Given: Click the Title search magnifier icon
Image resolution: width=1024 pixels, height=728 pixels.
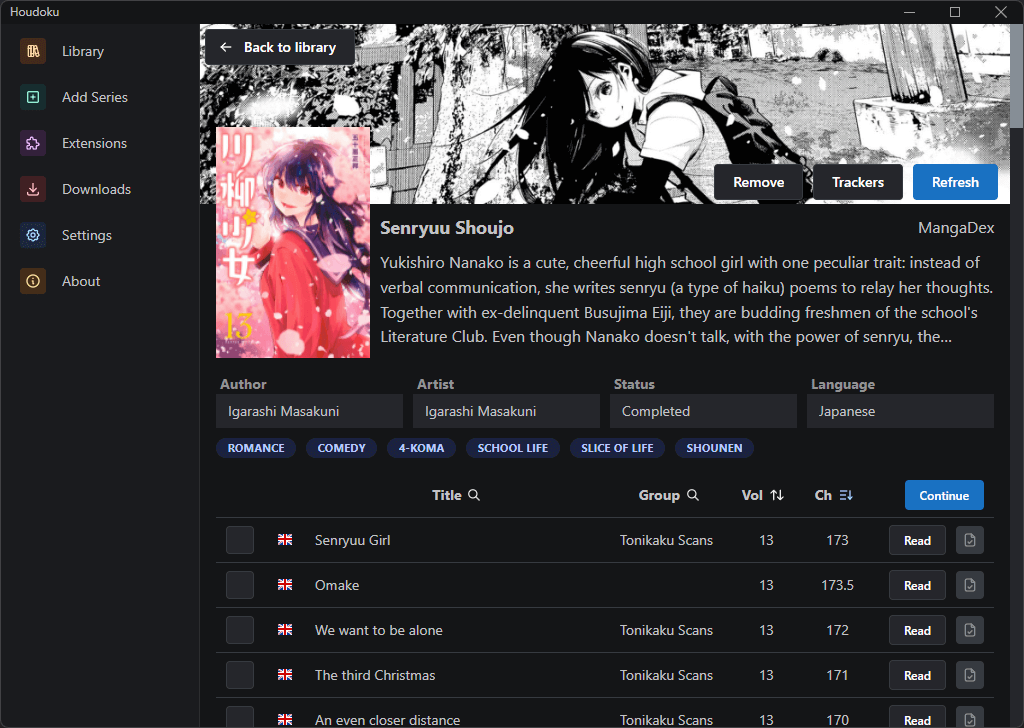Looking at the screenshot, I should coord(474,495).
